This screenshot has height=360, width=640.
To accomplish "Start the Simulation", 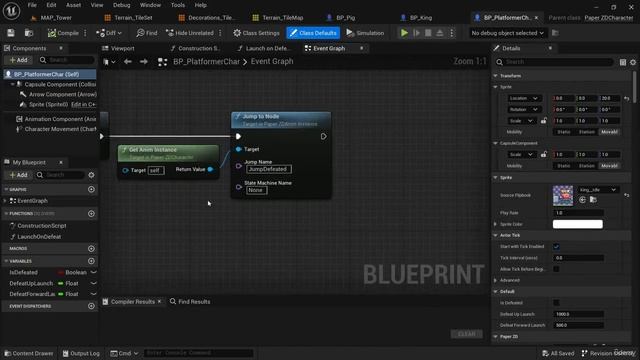I will tap(365, 33).
